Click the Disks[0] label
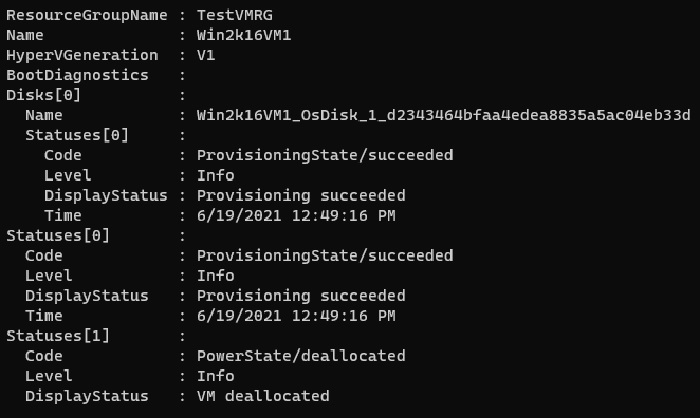Screen dimensions: 700x418 coord(42,95)
